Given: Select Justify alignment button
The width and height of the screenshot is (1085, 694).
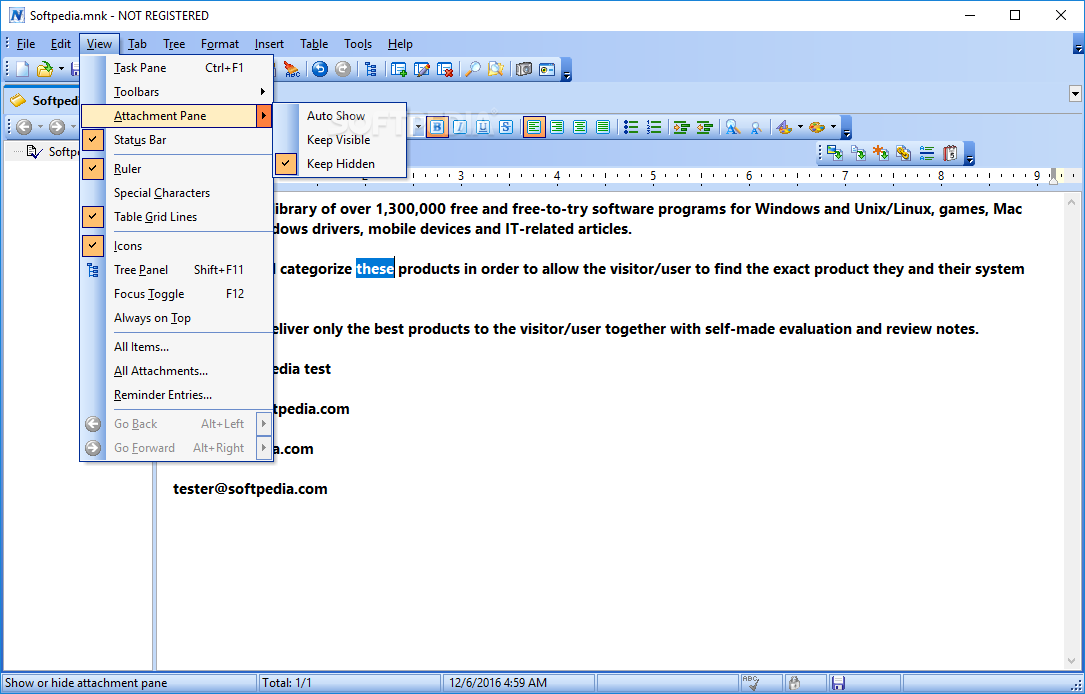Looking at the screenshot, I should [x=603, y=127].
